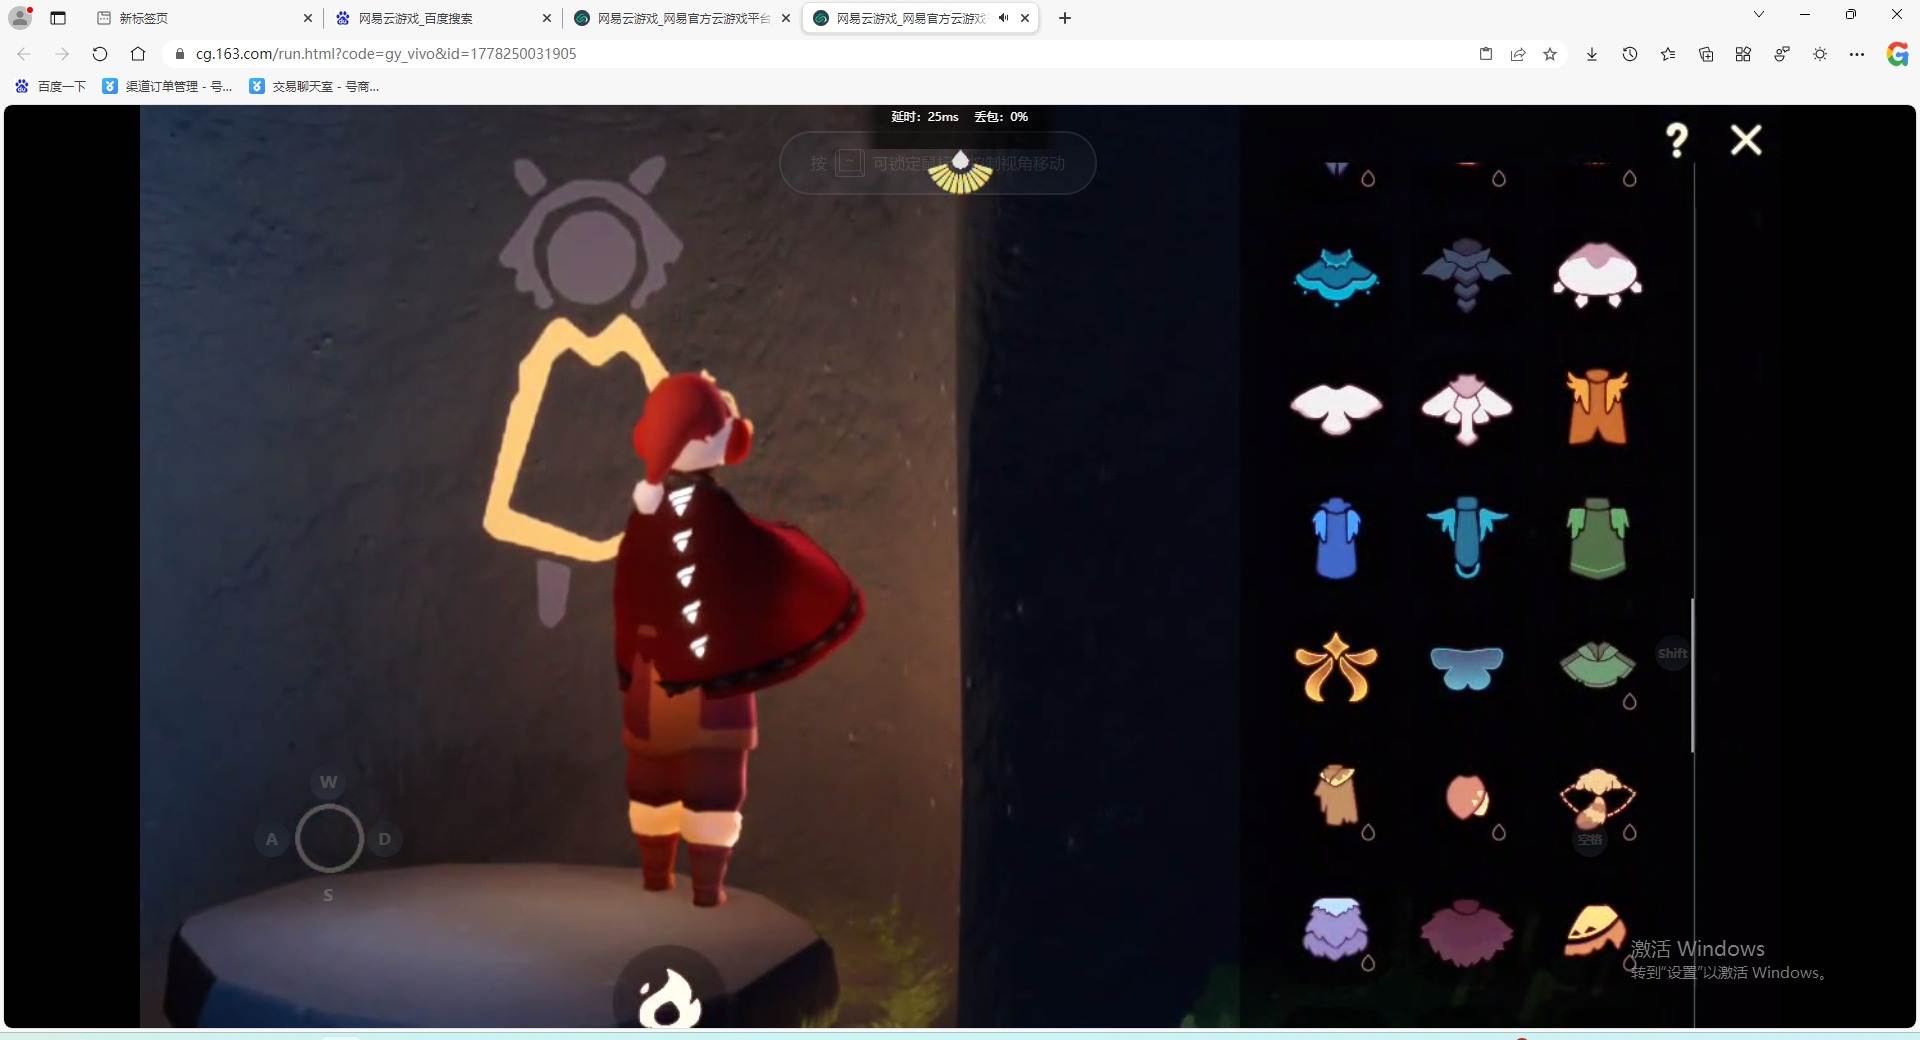Viewport: 1920px width, 1040px height.
Task: Click the S movement key
Action: 328,895
